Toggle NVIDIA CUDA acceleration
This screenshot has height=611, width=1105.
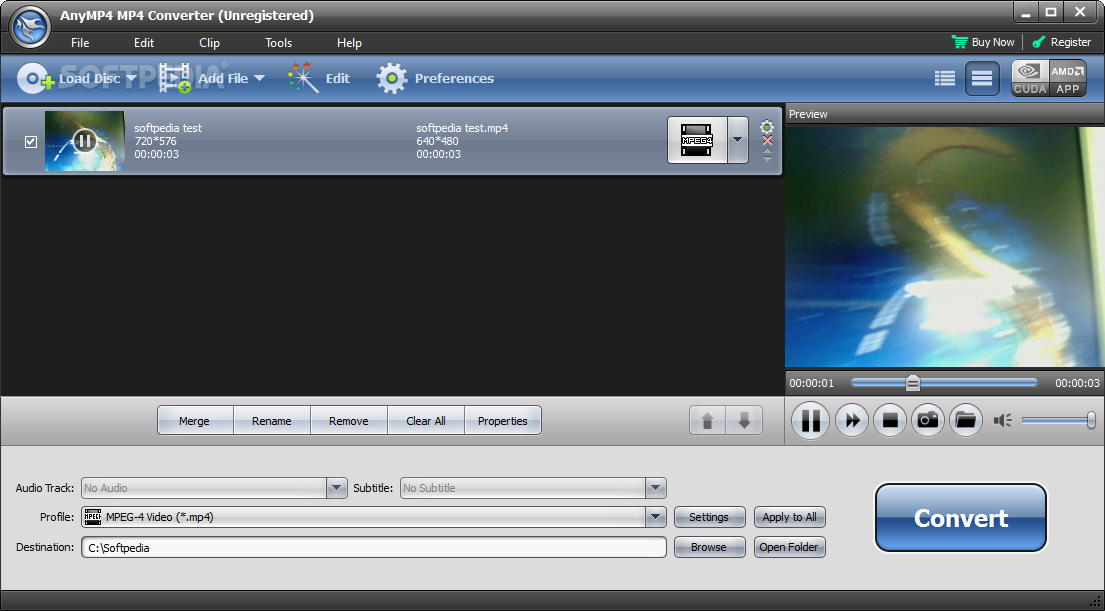(1030, 78)
